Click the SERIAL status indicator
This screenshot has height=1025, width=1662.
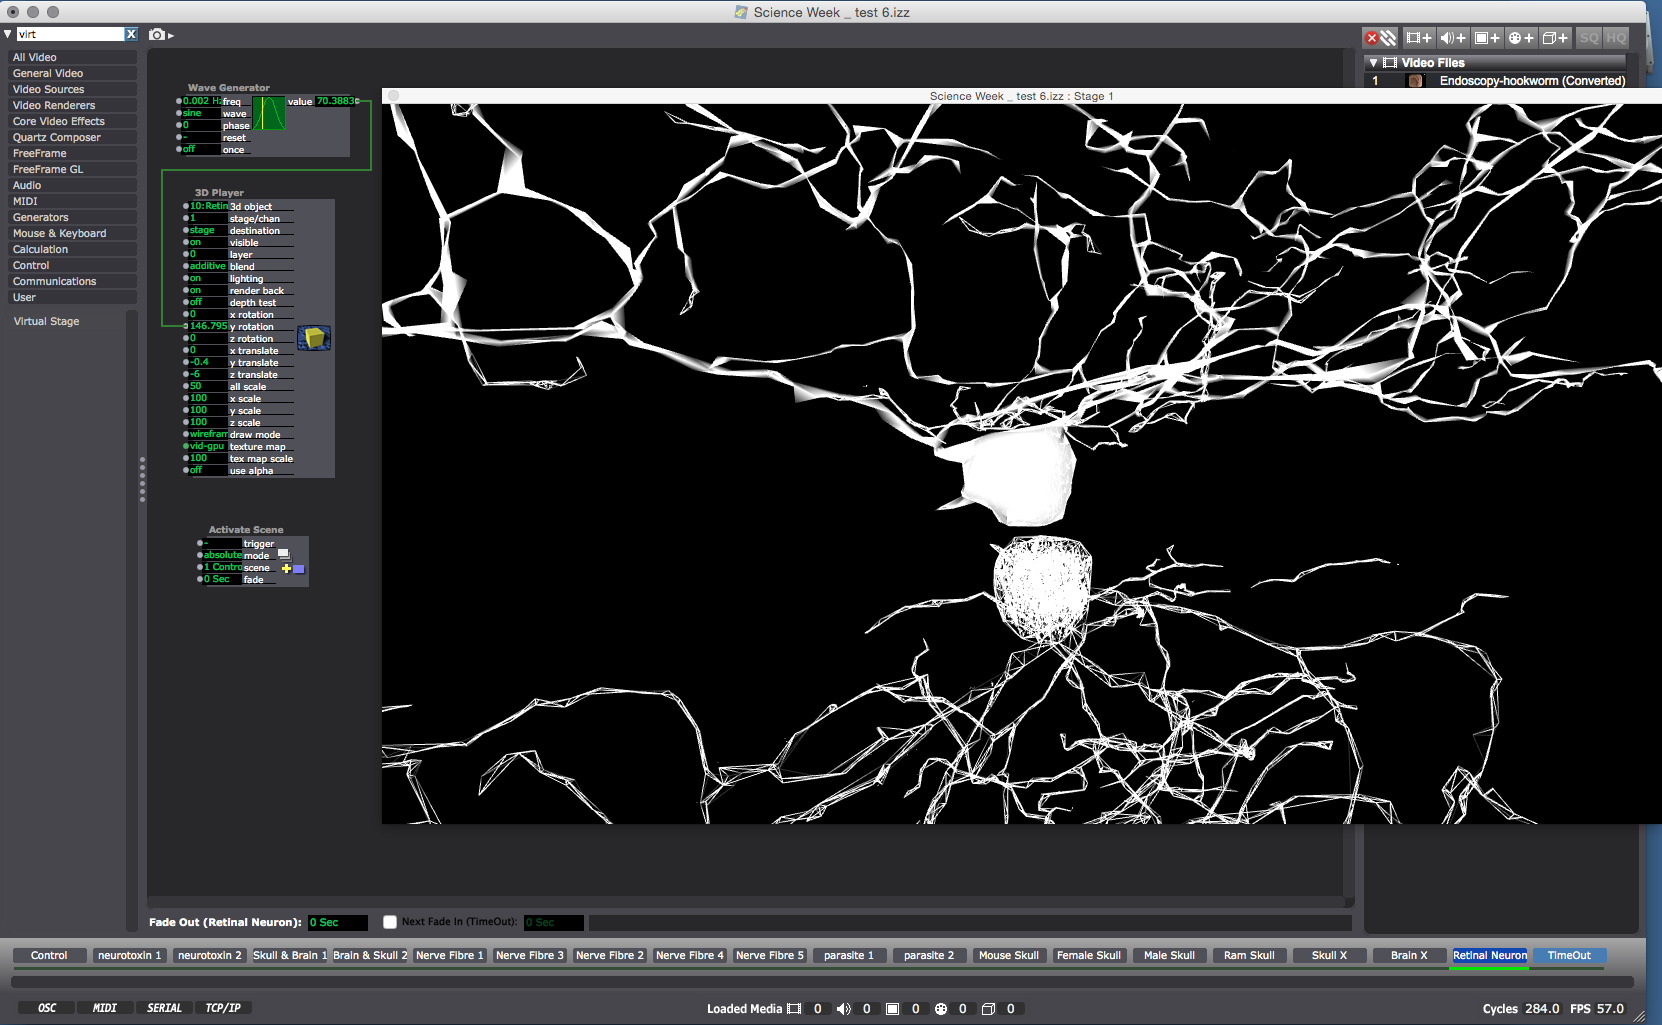[x=164, y=1008]
